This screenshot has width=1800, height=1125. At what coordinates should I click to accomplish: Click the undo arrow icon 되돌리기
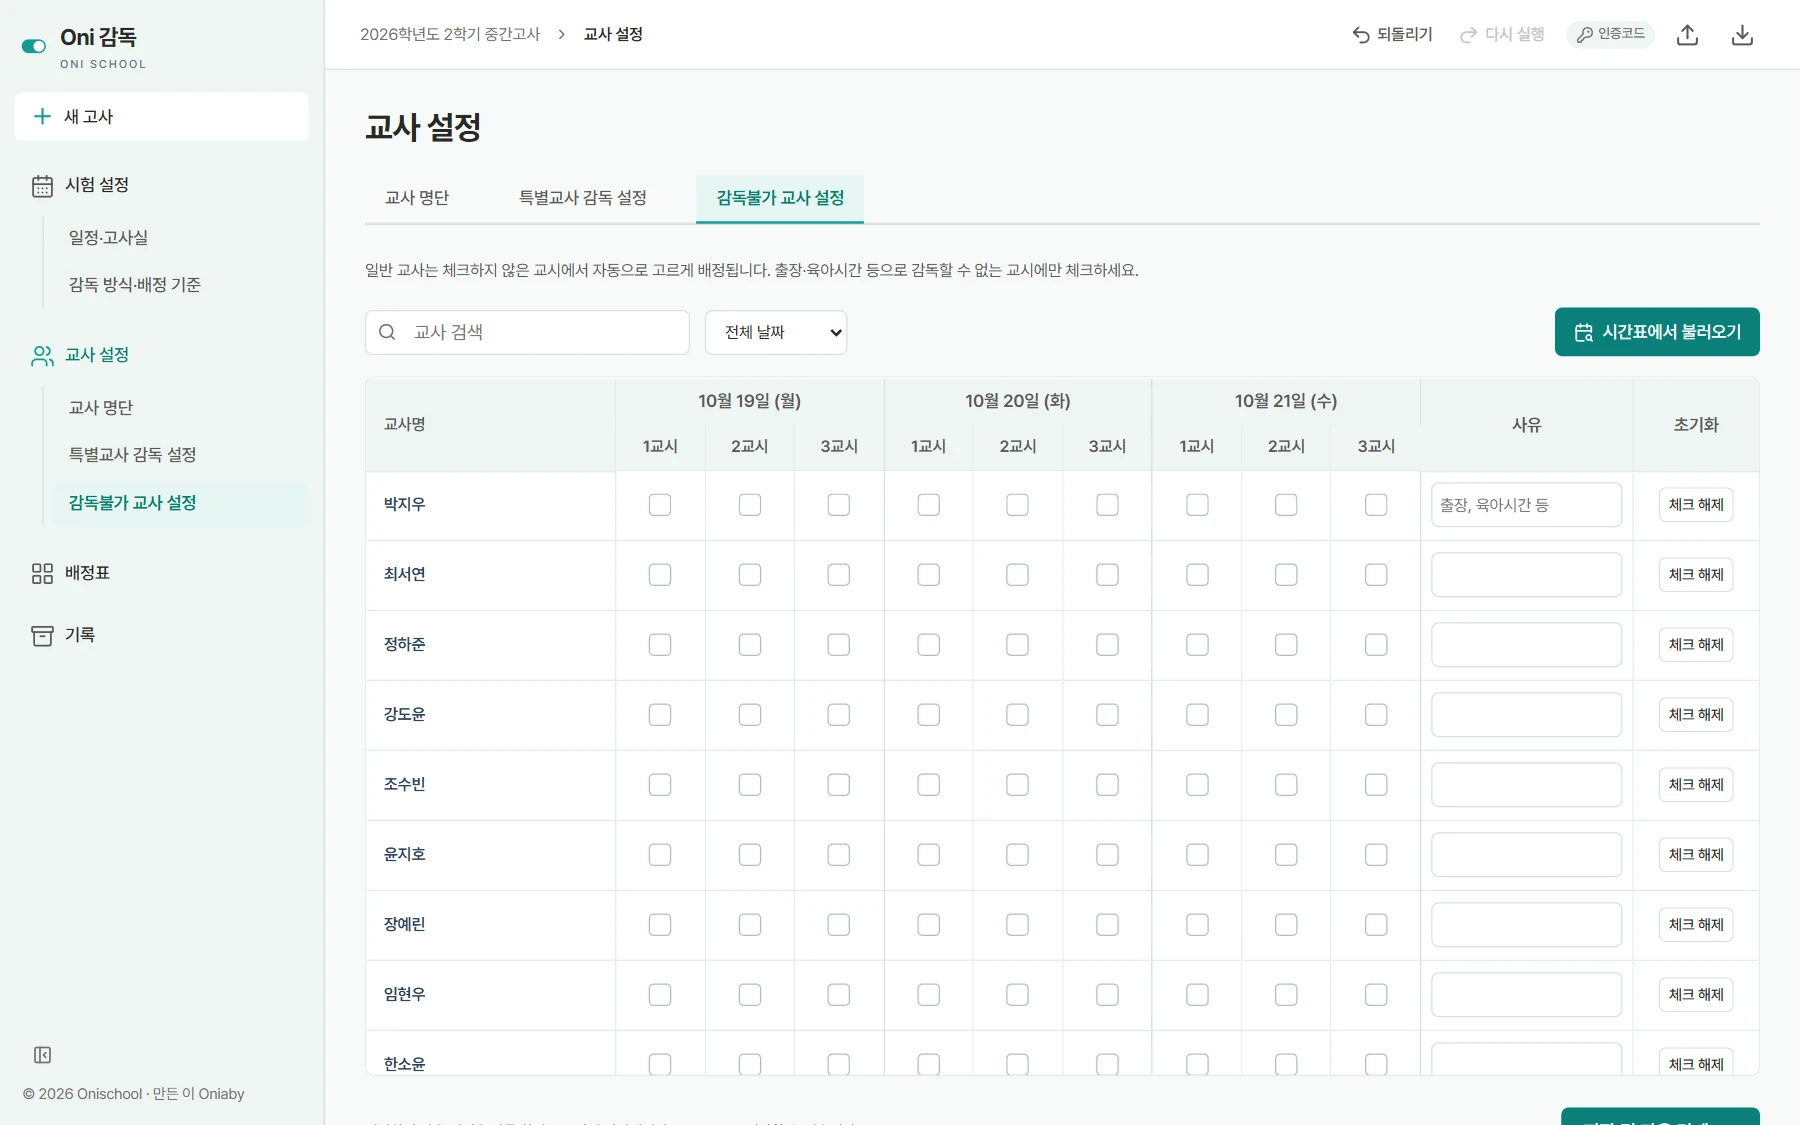click(x=1361, y=35)
